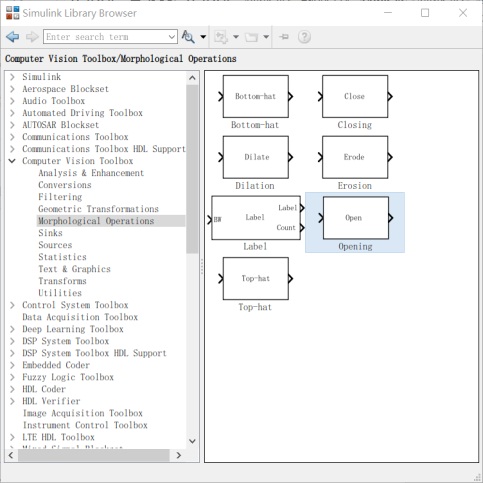Open the add-to-model dropdown arrow
Image resolution: width=483 pixels, height=483 pixels.
pos(236,37)
